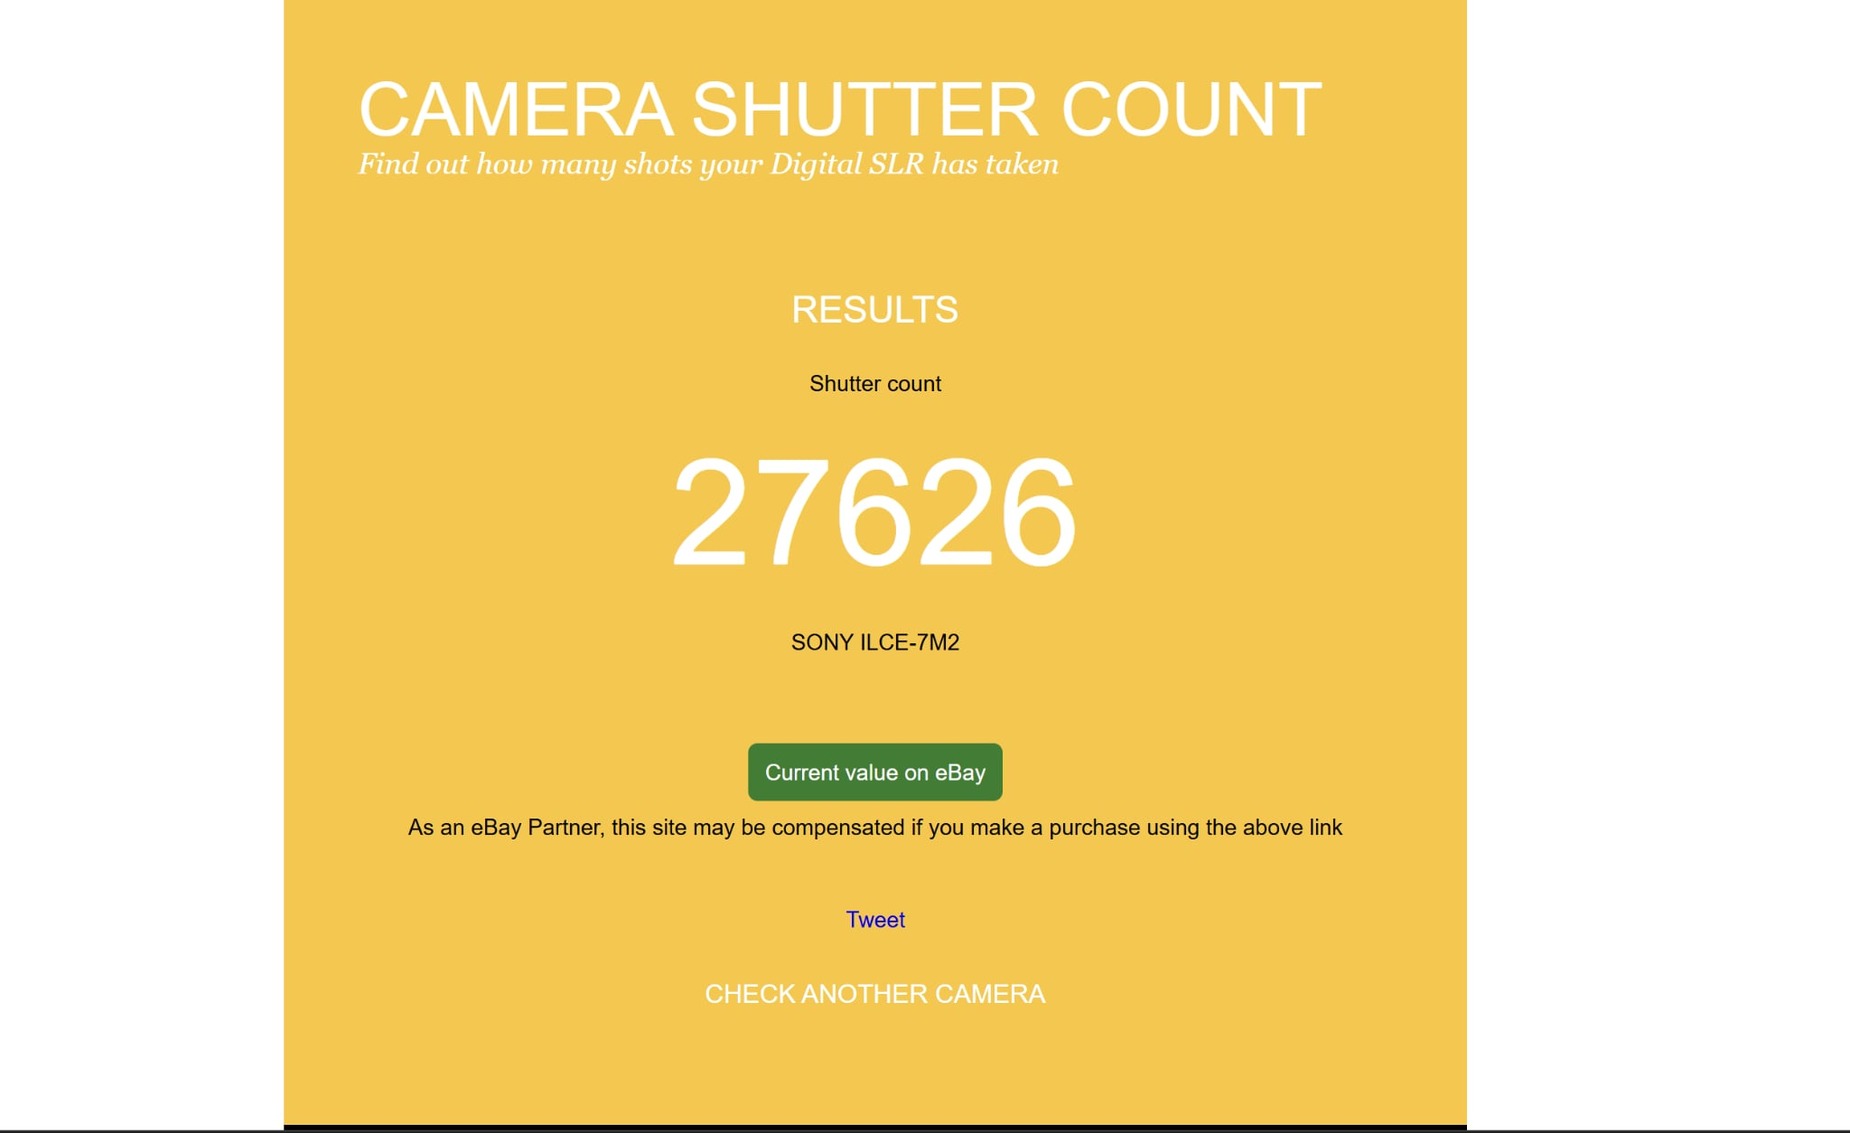The image size is (1850, 1133).
Task: Click 'eBay Partner' in the disclosure sentence
Action: pos(535,828)
